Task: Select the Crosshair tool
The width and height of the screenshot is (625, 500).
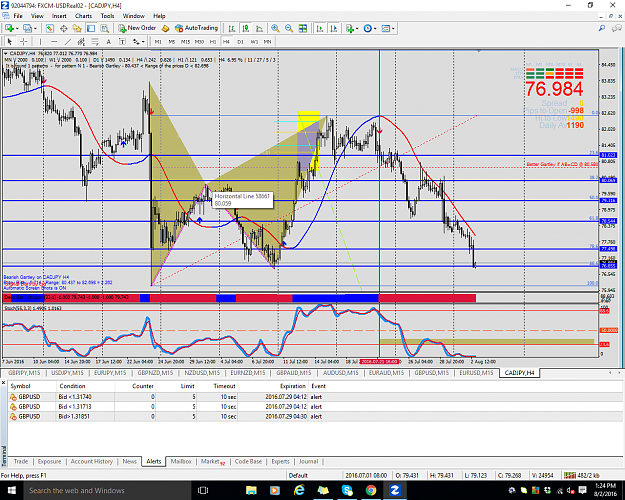Action: [x=24, y=41]
